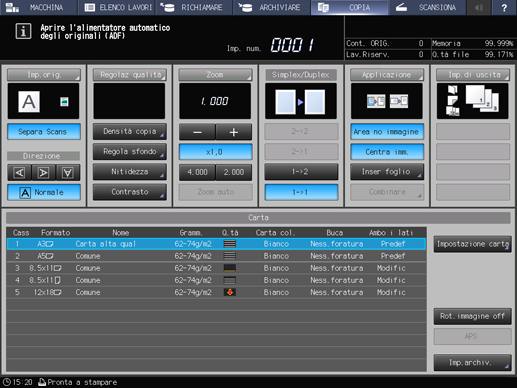Select tray 1 A3 Carta alta qual
Screen dimensions: 517x388
click(216, 244)
